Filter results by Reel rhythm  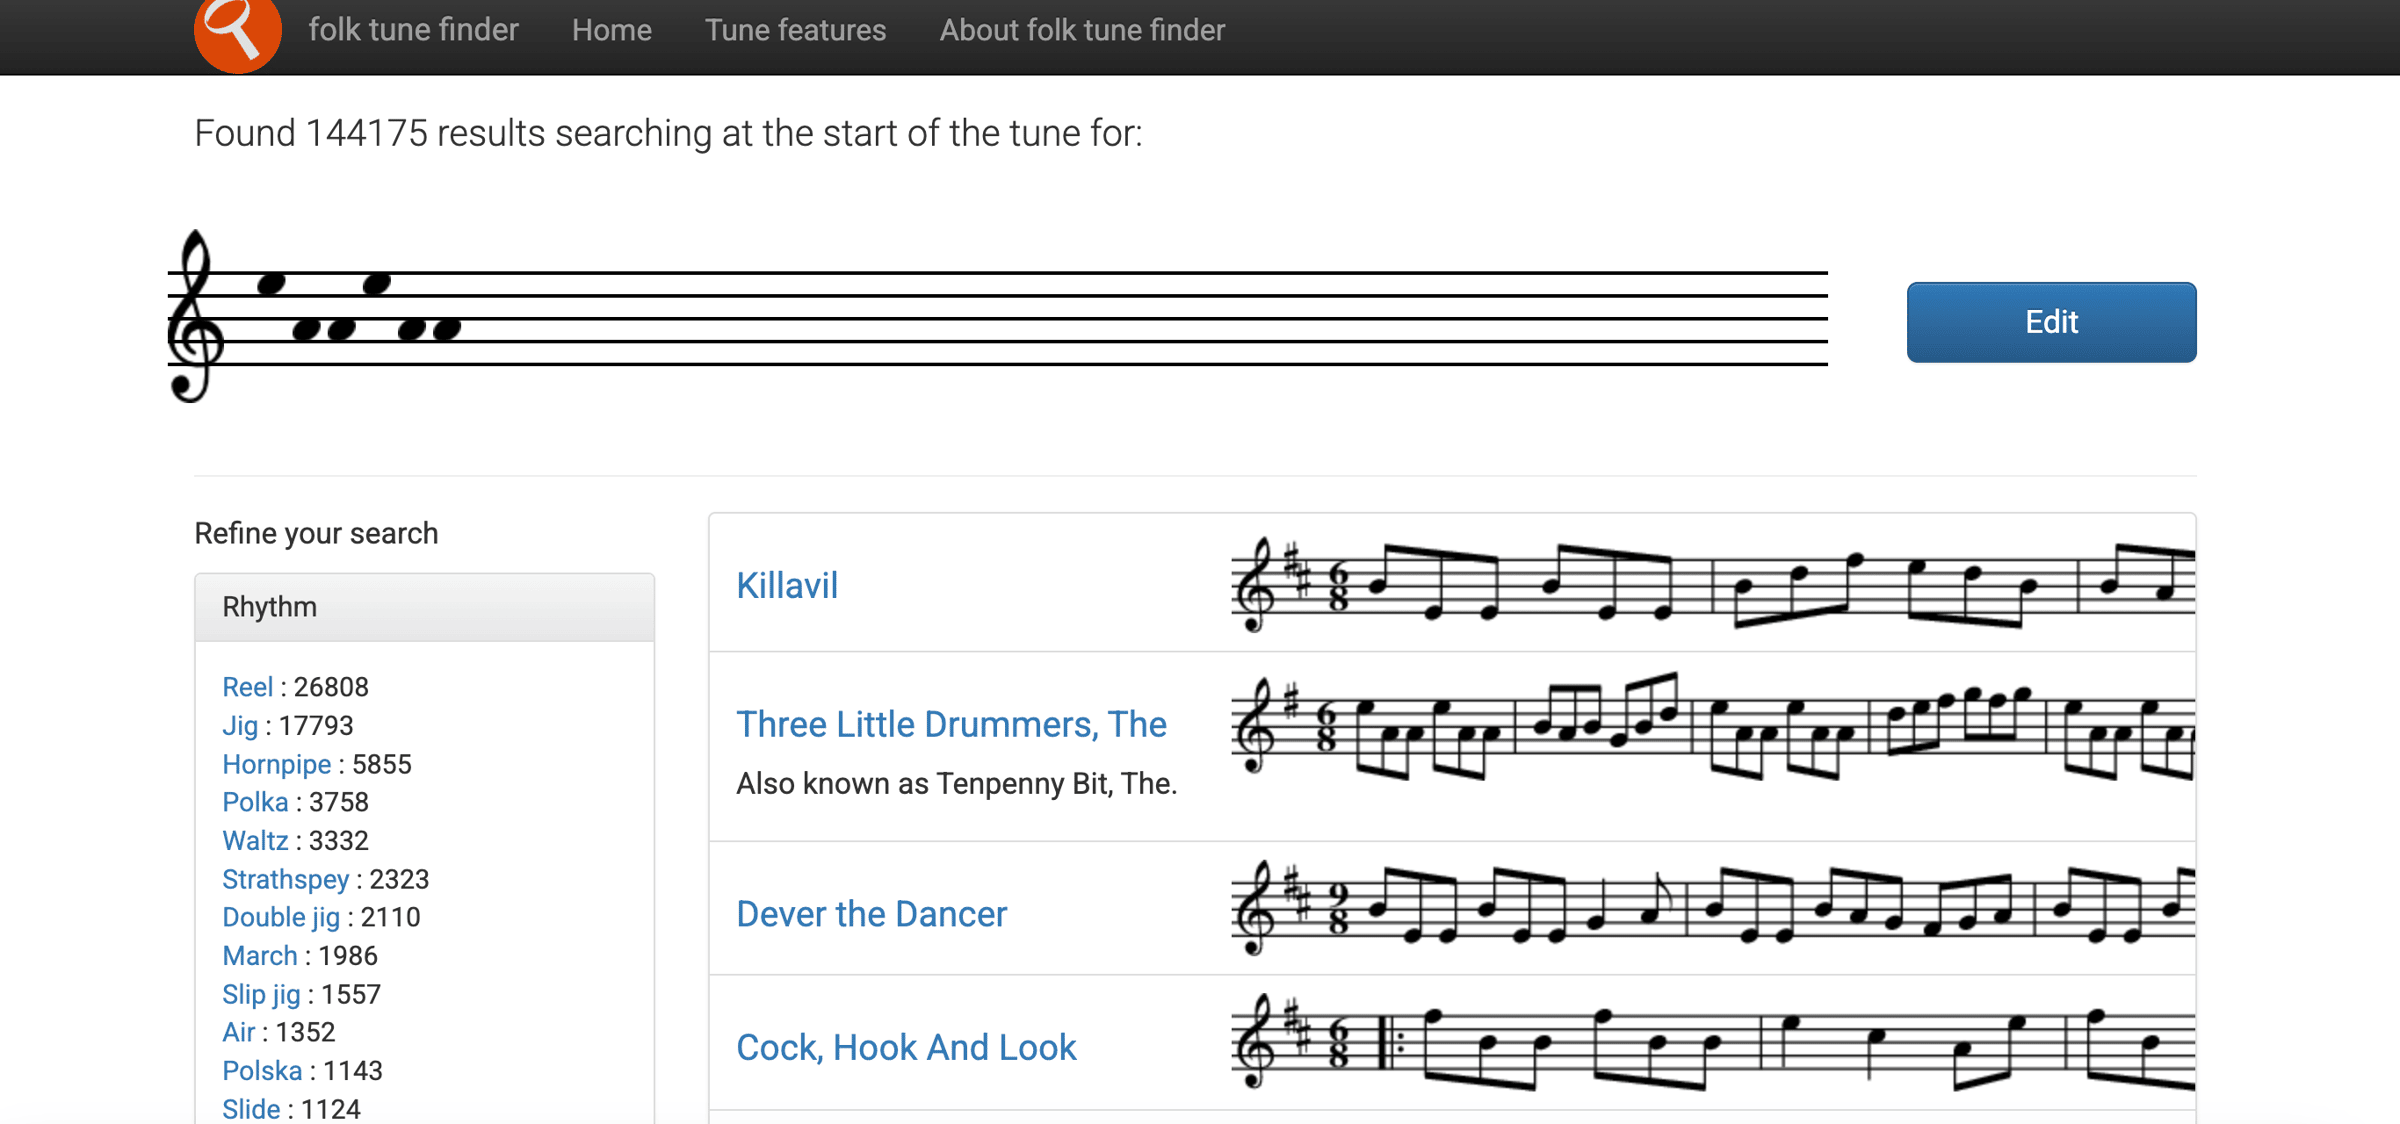click(247, 687)
